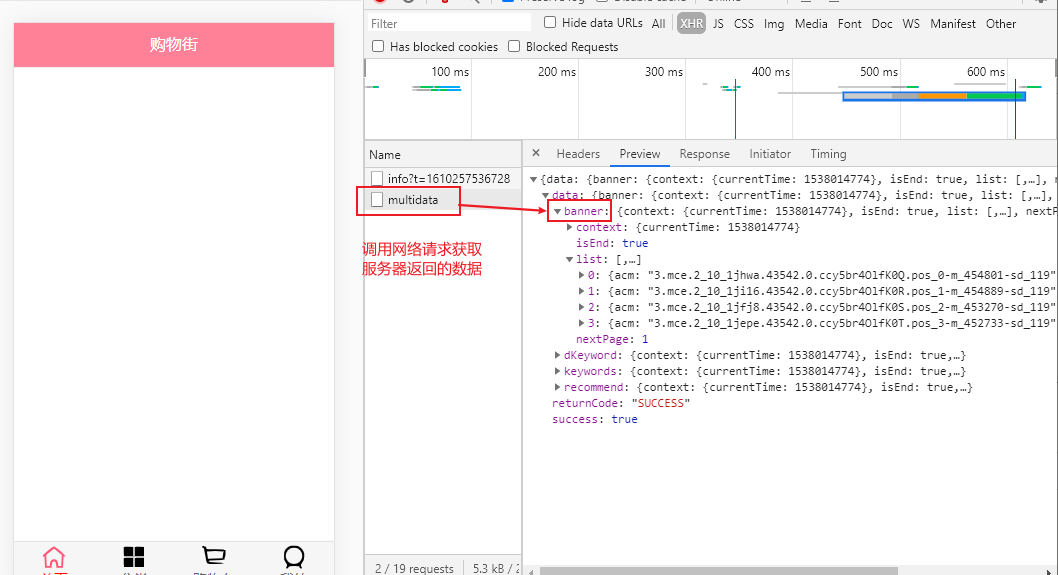
Task: Expand list item 2
Action: point(582,307)
